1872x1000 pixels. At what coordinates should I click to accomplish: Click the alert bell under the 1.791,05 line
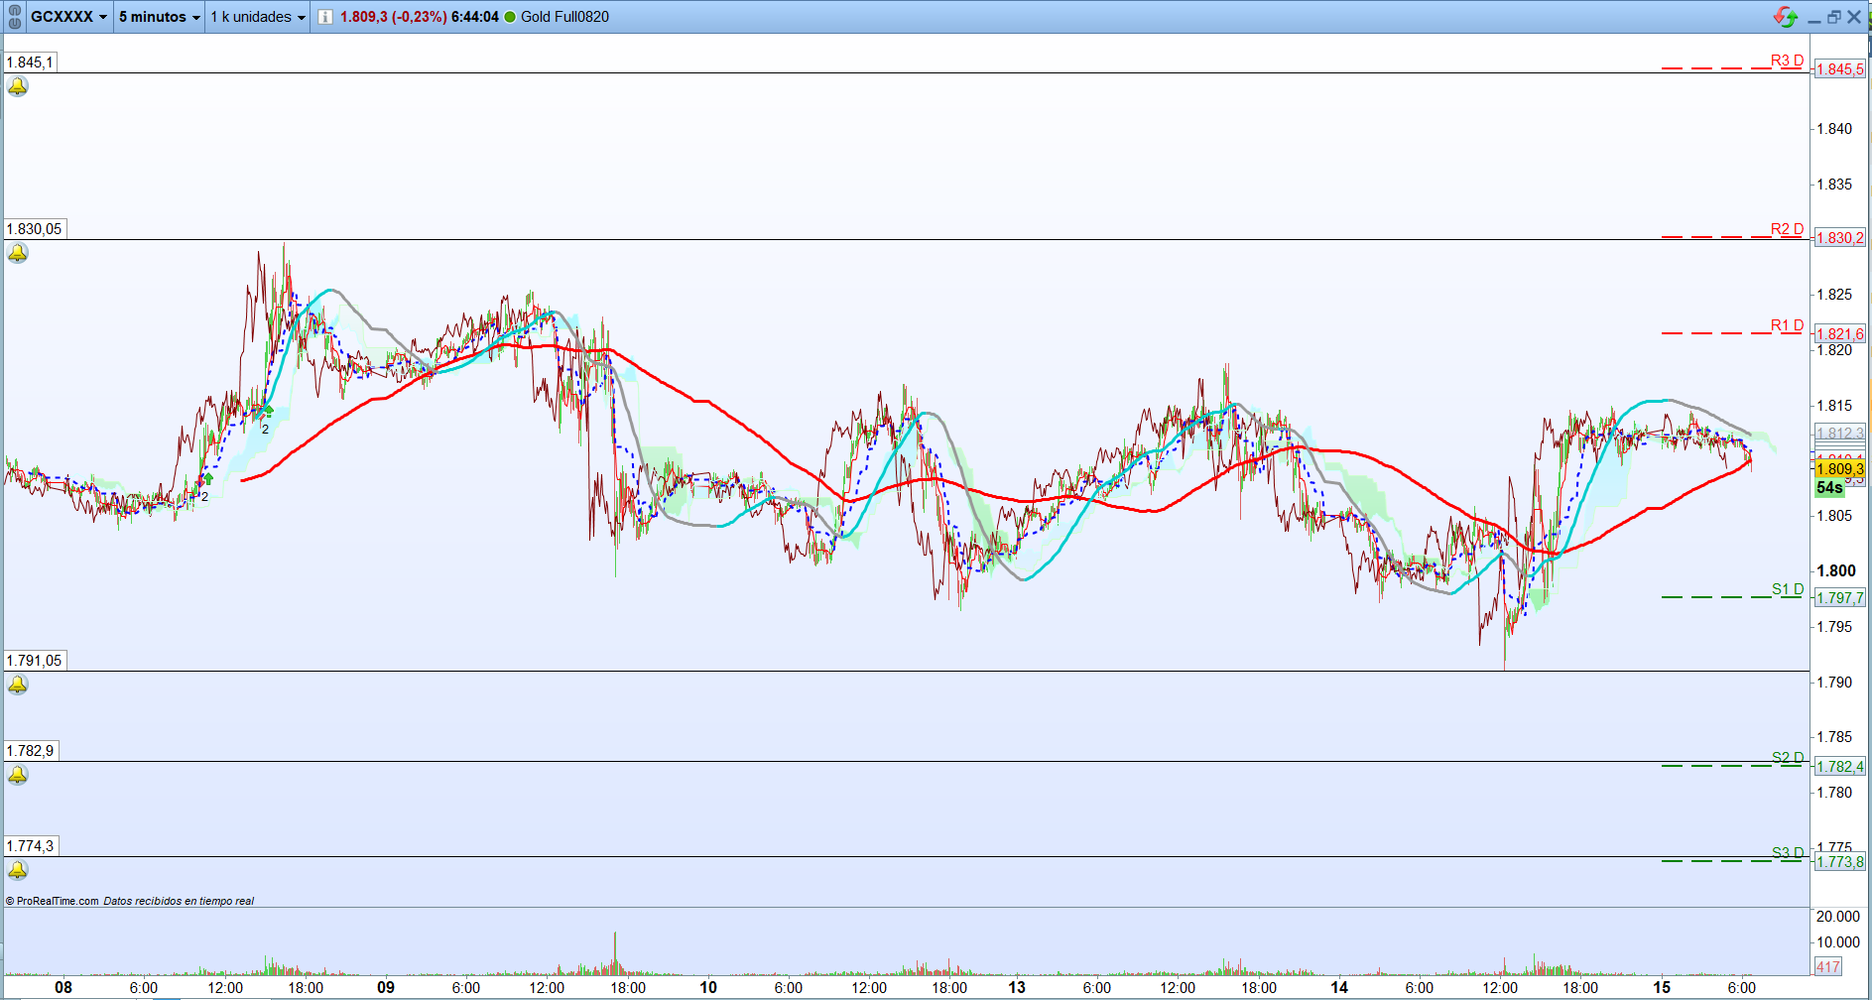(18, 685)
